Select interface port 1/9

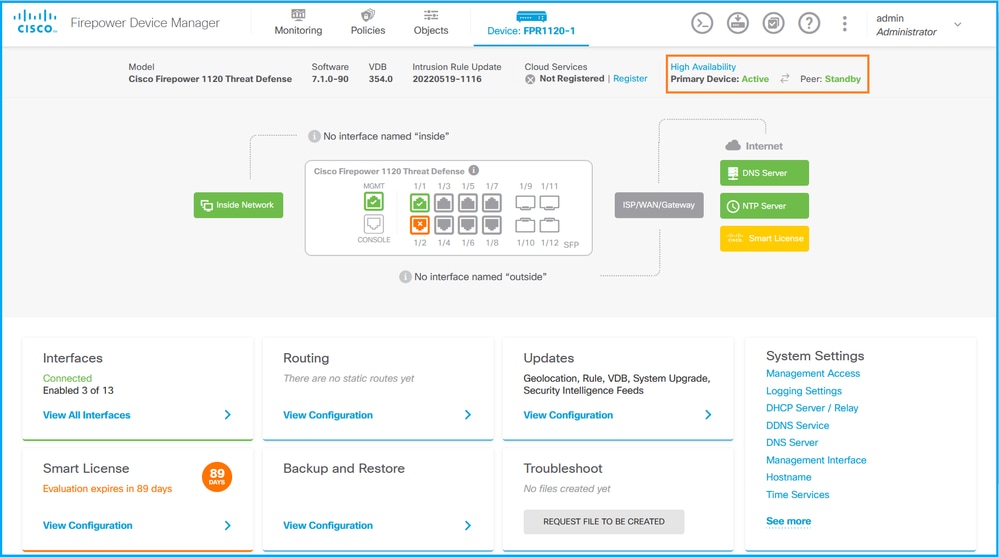pos(526,203)
